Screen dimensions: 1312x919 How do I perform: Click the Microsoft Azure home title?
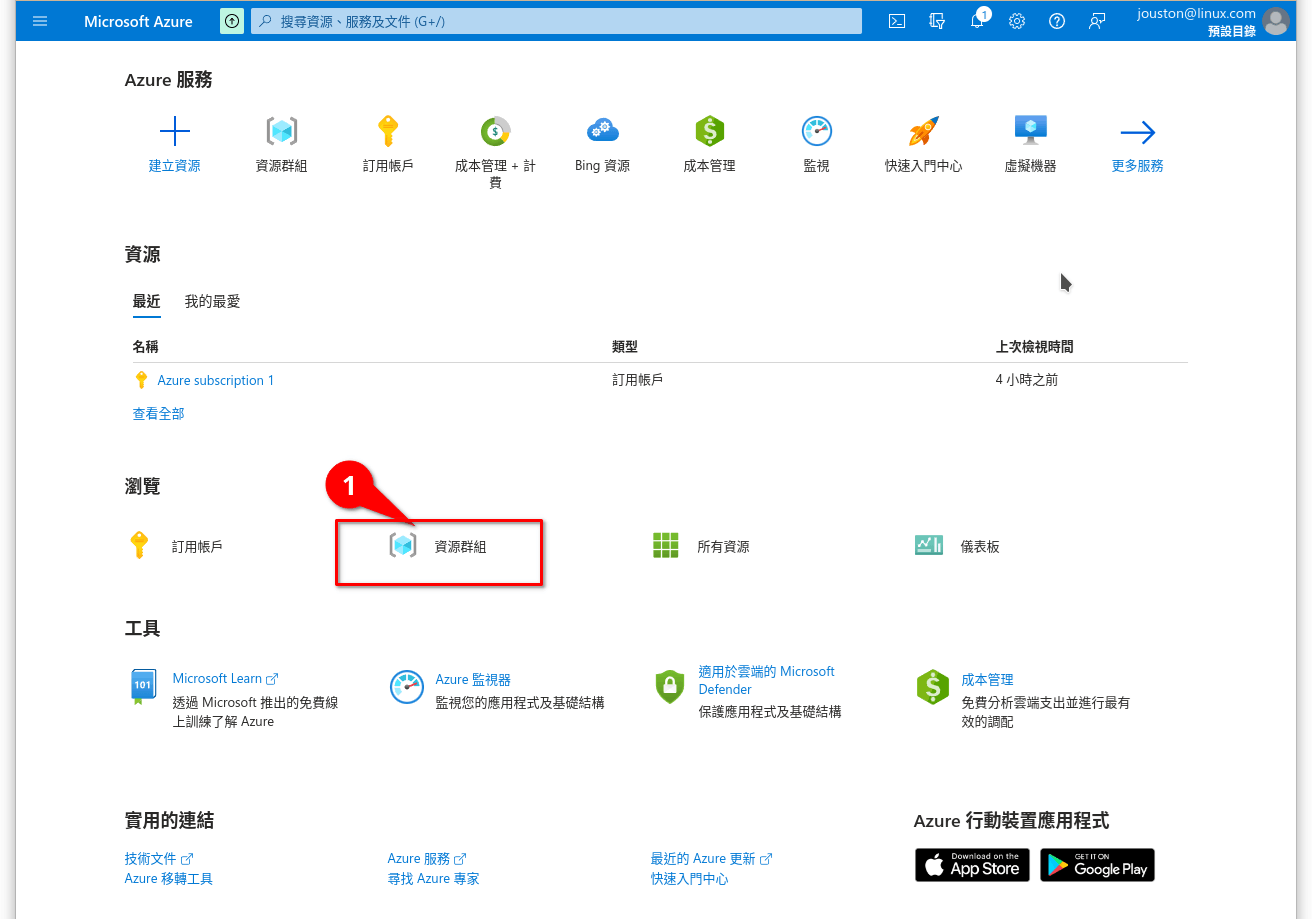138,21
